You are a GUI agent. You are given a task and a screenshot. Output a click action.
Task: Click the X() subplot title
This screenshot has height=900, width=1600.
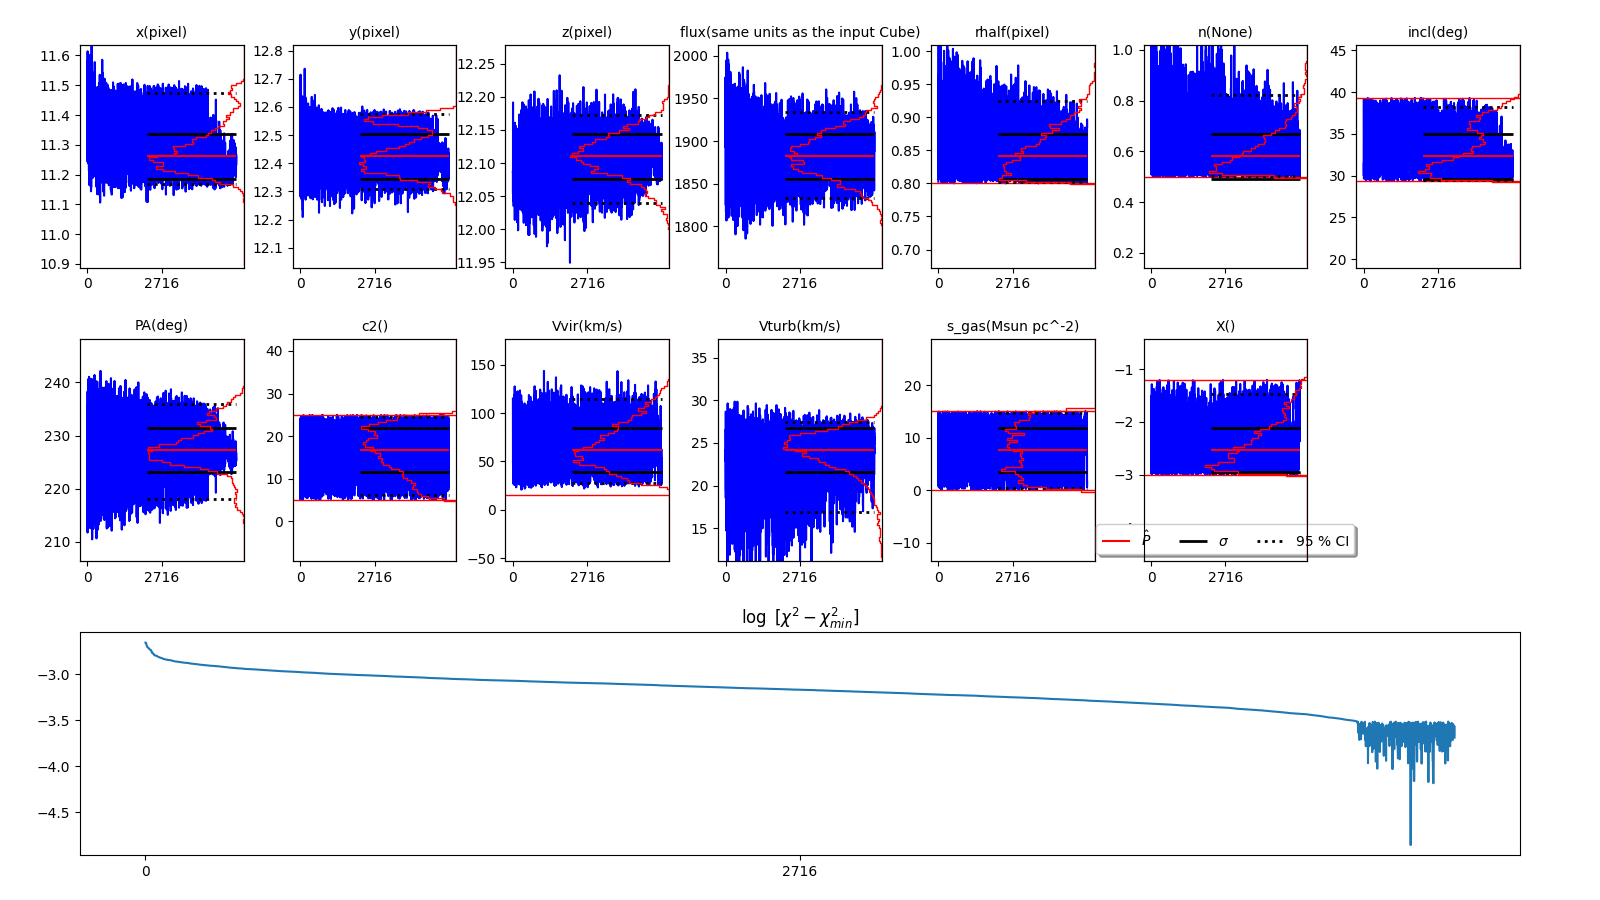[x=1225, y=326]
